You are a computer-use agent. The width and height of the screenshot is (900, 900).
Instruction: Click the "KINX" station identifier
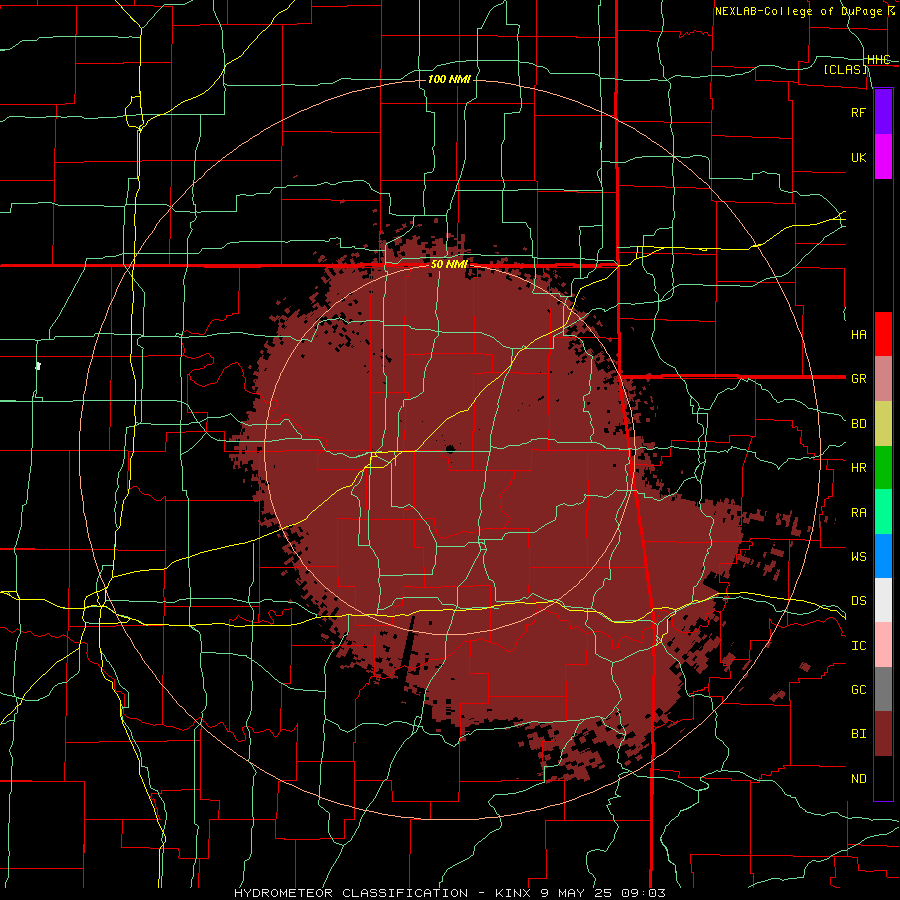[514, 893]
